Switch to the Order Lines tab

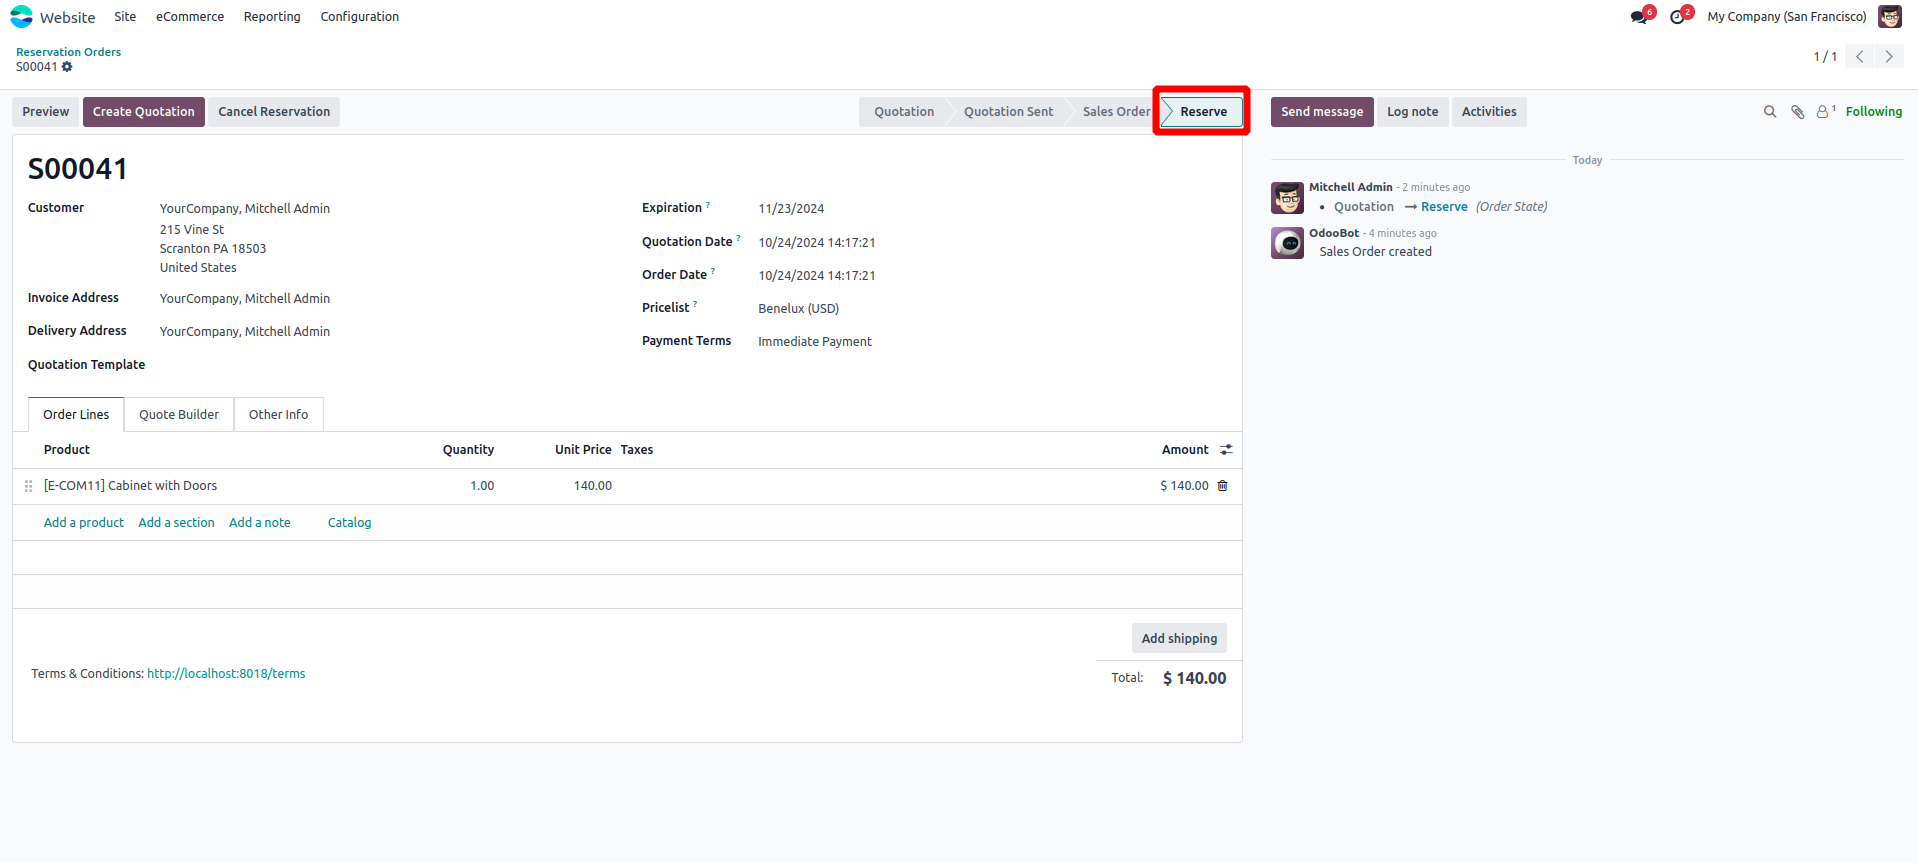(x=76, y=415)
